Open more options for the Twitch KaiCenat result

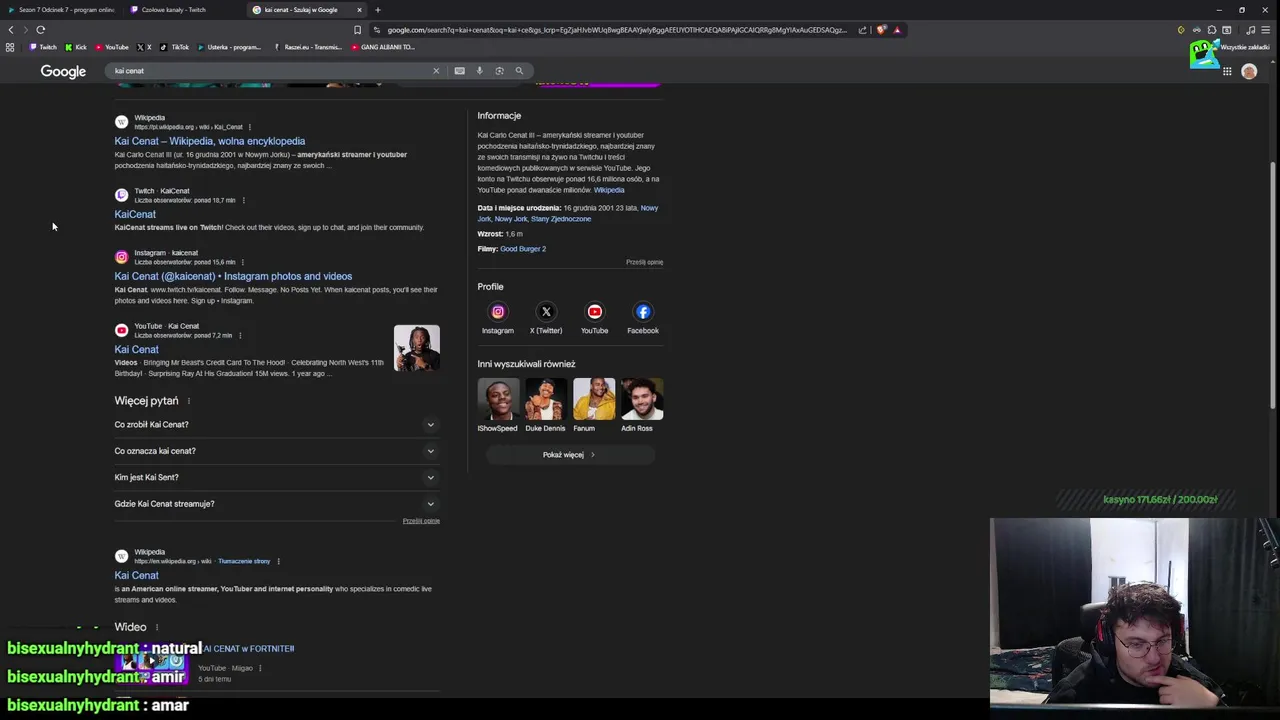[243, 200]
